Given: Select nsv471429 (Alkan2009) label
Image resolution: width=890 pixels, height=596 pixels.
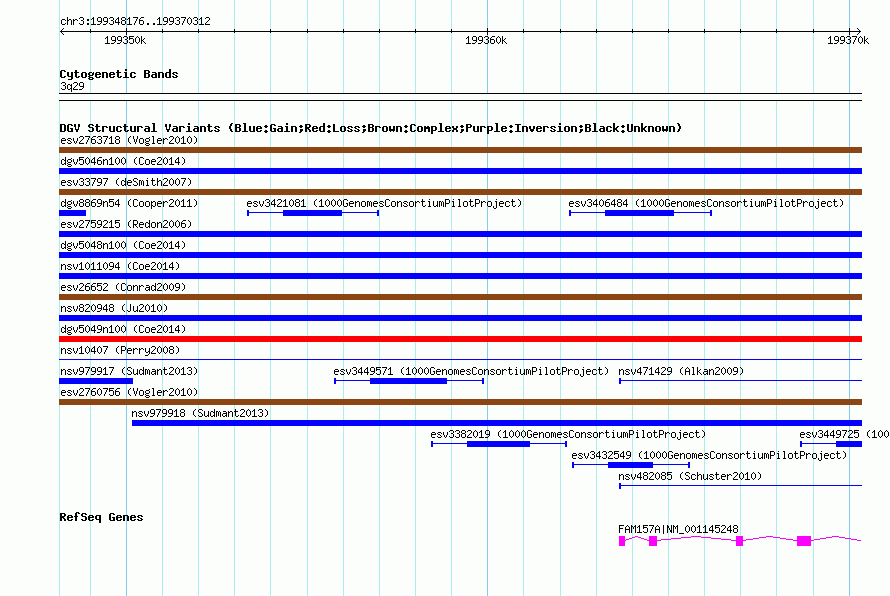Looking at the screenshot, I should pyautogui.click(x=681, y=371).
